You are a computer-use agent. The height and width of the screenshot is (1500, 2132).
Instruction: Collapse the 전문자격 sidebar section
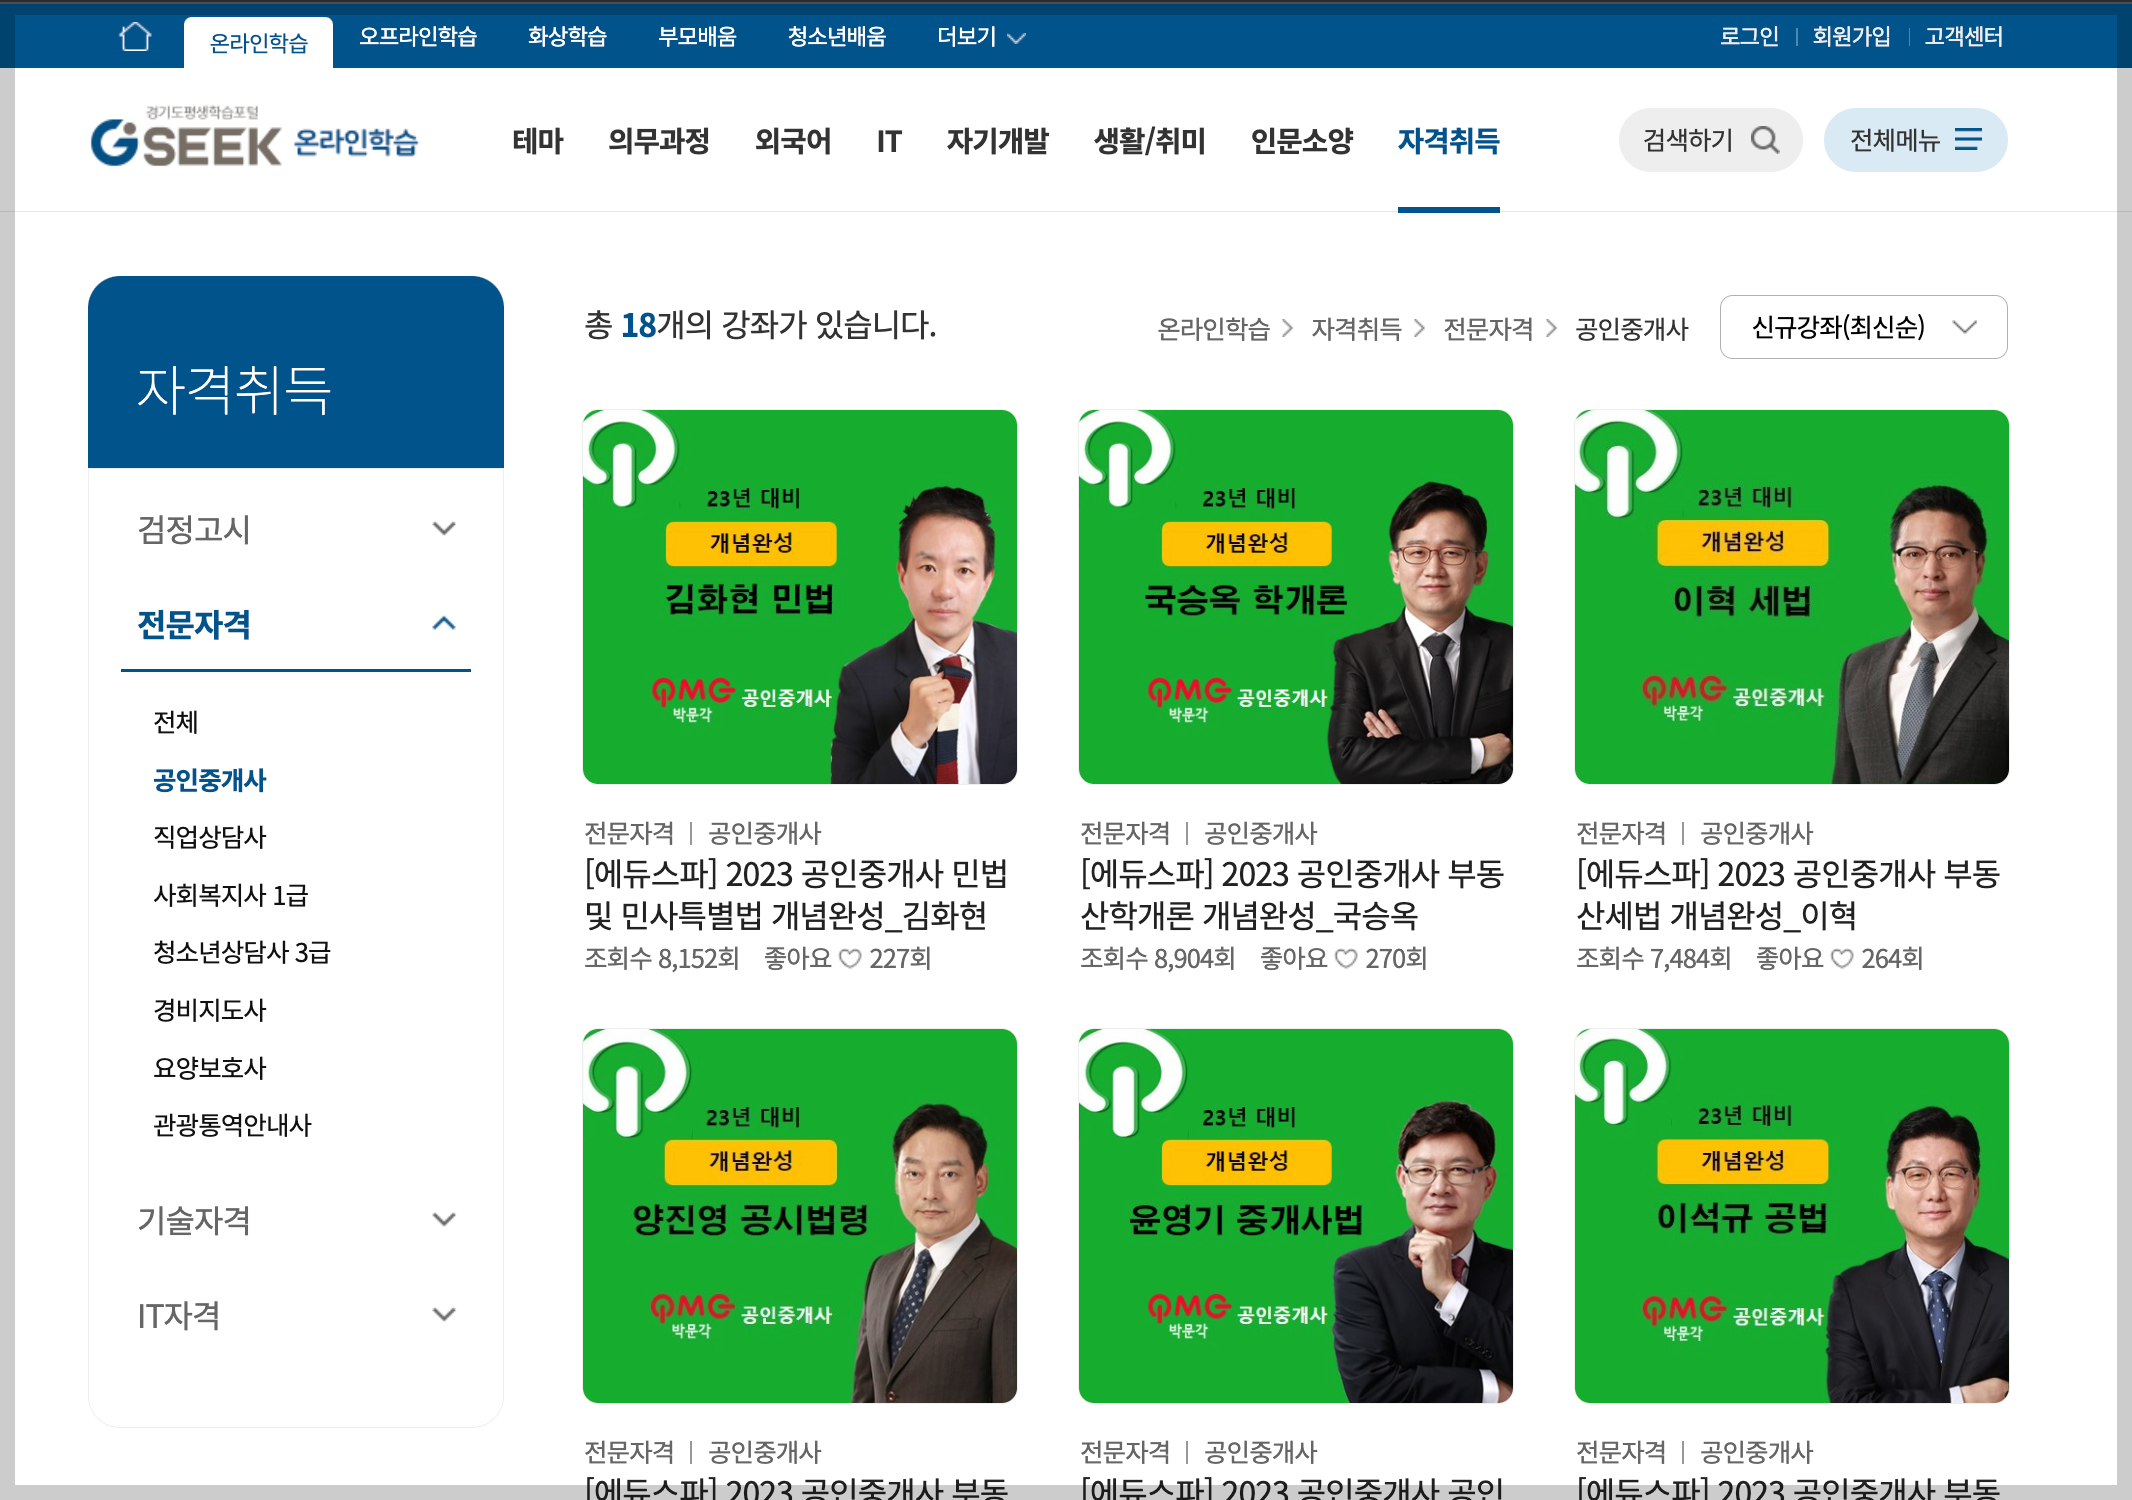coord(444,624)
